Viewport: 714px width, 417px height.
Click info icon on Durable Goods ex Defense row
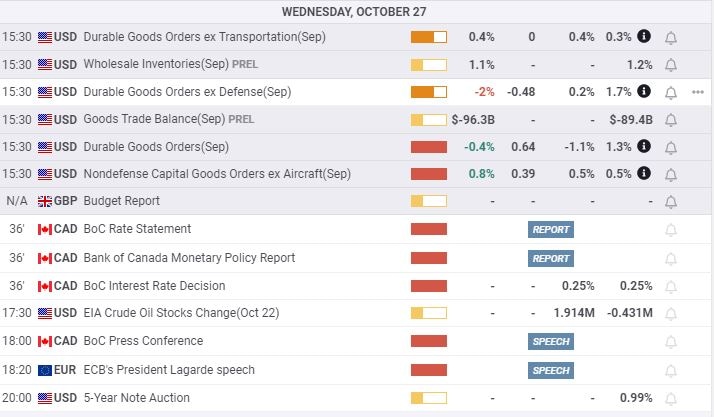click(644, 92)
